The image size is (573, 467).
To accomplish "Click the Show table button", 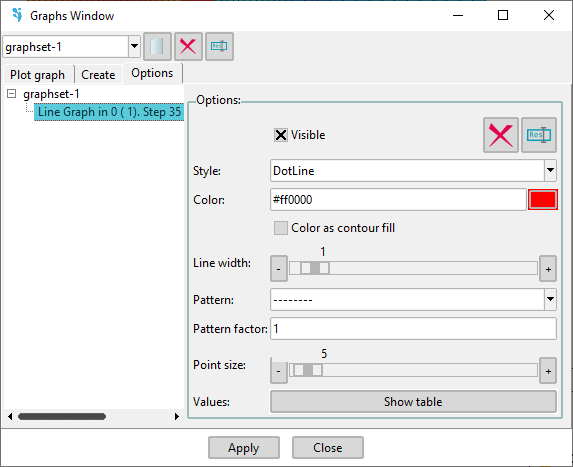I will (413, 402).
